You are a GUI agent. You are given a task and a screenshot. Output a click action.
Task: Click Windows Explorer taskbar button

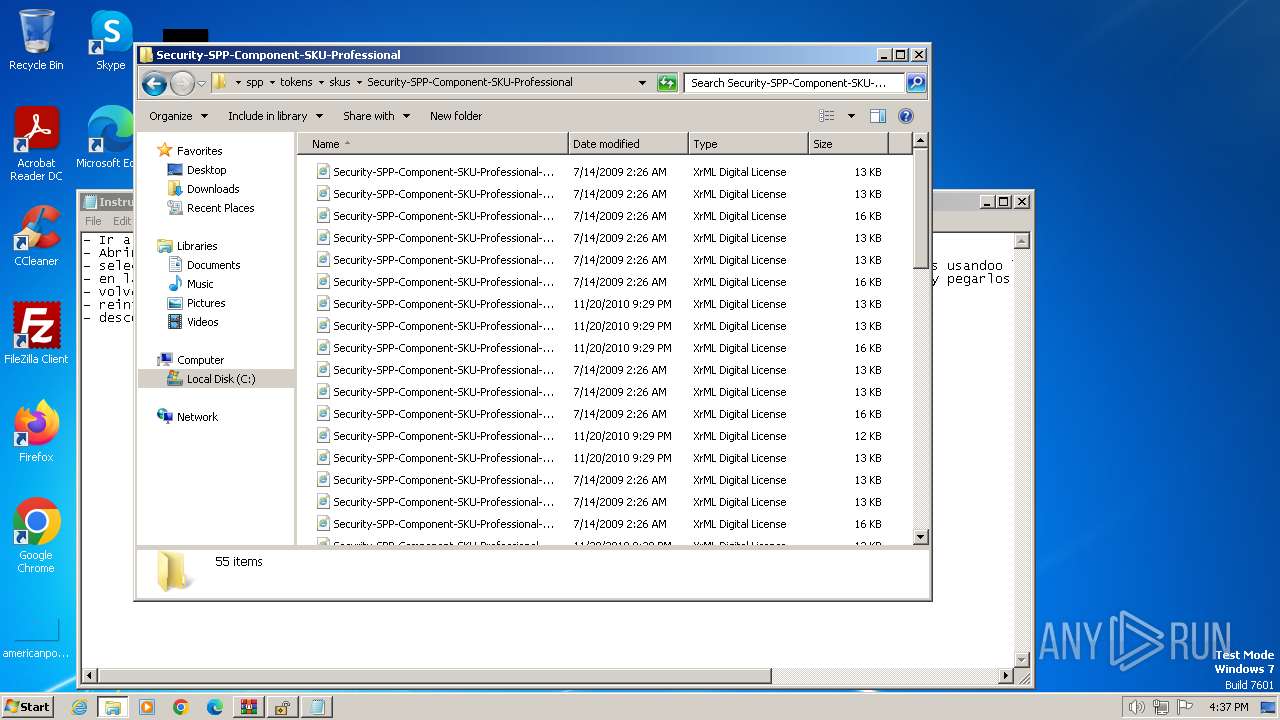[113, 707]
